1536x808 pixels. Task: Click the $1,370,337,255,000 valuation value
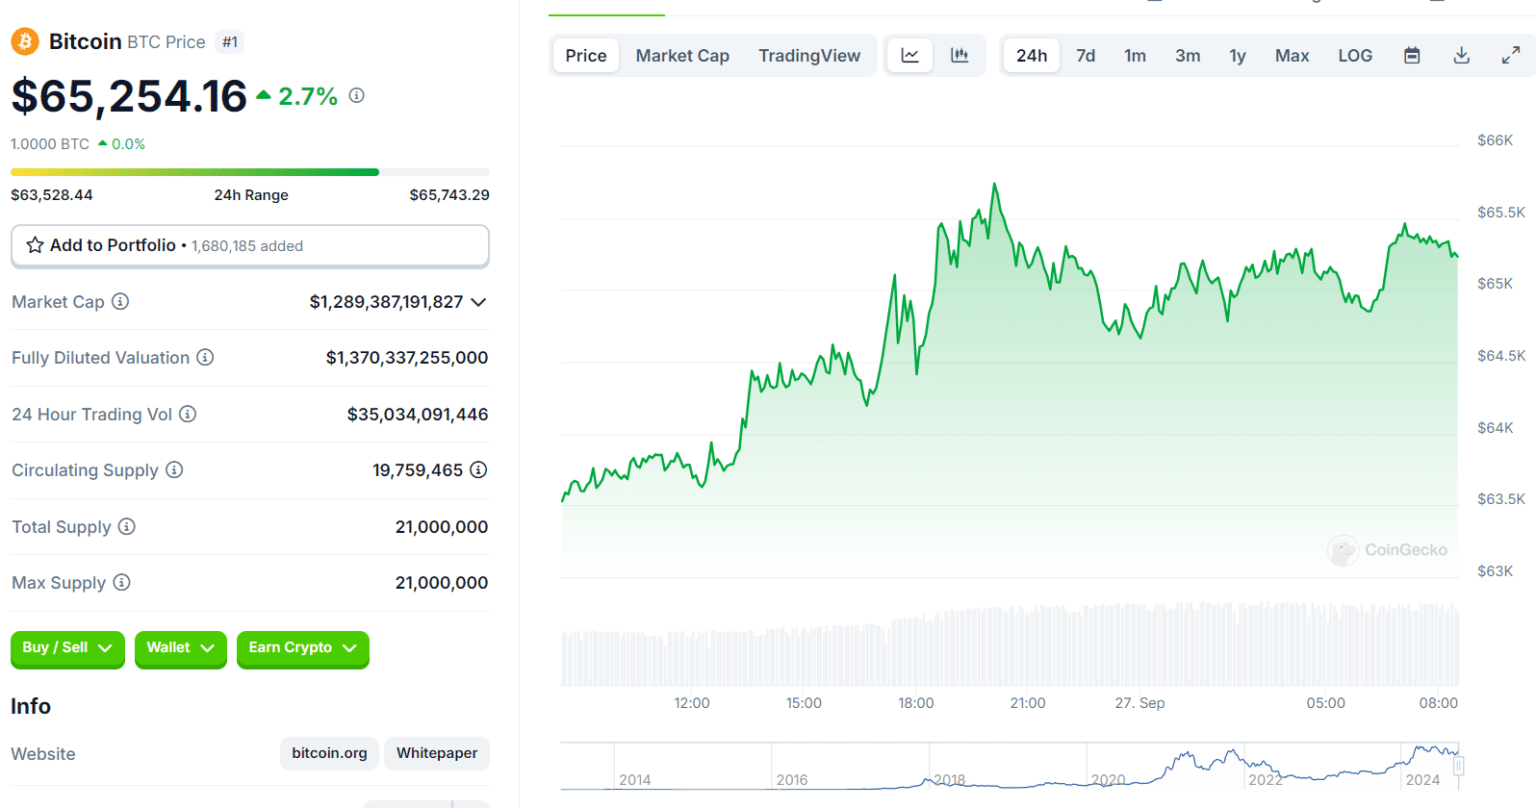pyautogui.click(x=407, y=358)
